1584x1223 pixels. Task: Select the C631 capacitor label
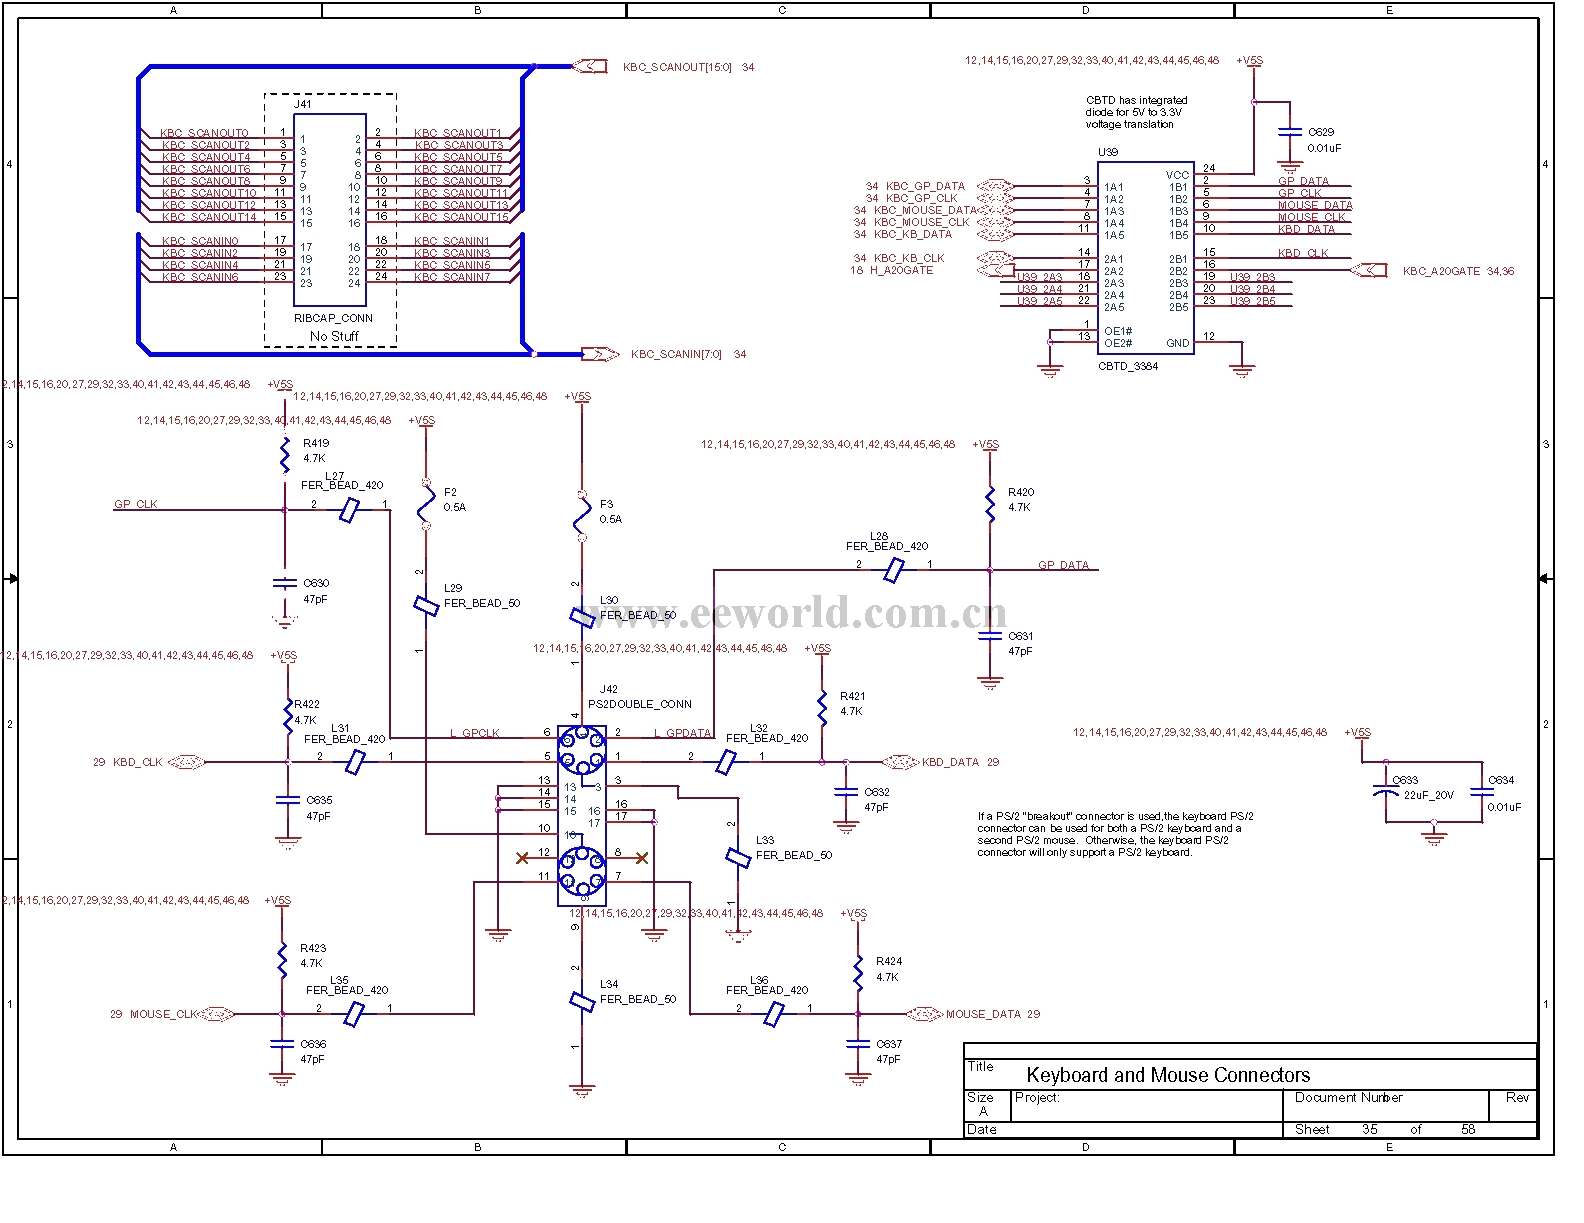pyautogui.click(x=1021, y=636)
